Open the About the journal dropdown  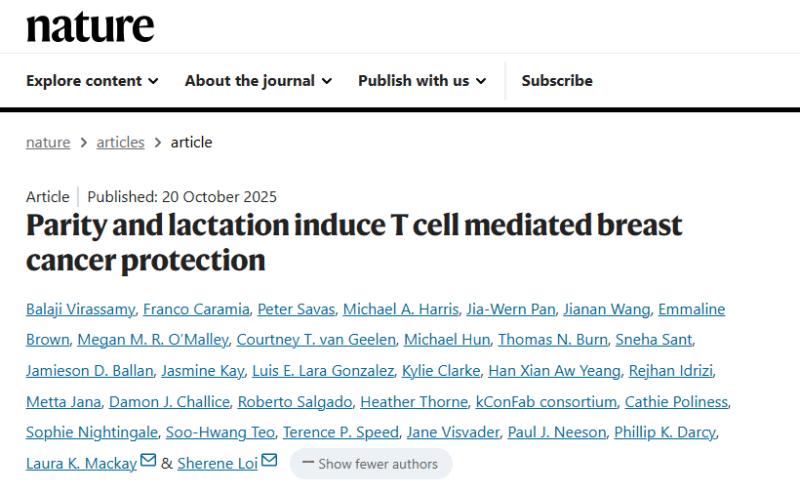click(x=258, y=81)
